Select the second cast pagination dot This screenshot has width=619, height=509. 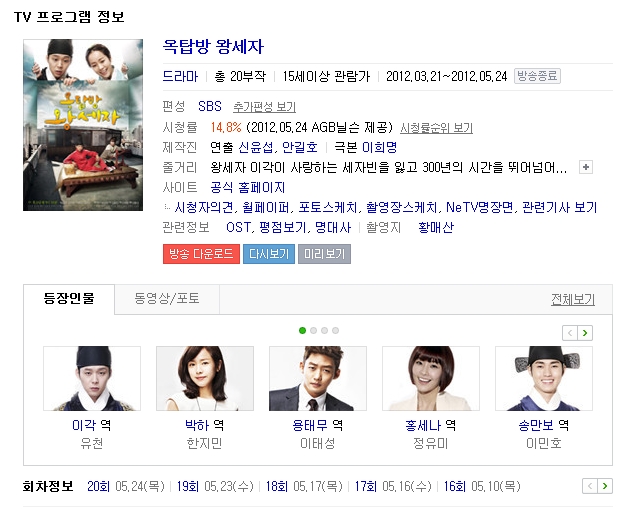pos(313,331)
